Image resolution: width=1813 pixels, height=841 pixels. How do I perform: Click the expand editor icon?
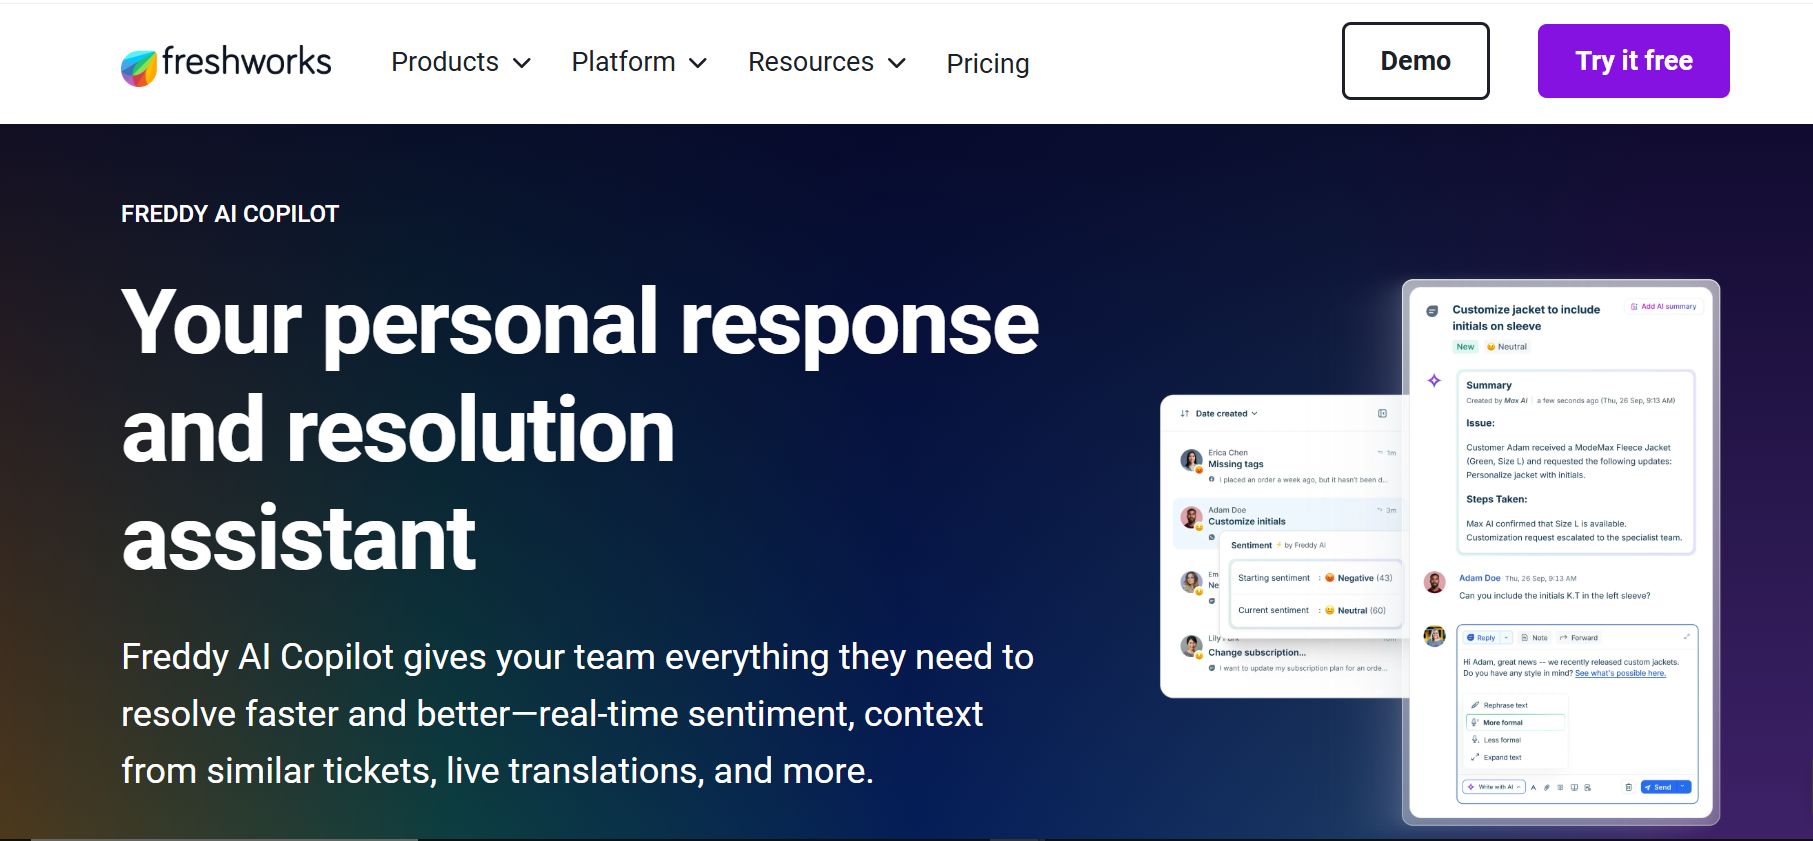[x=1686, y=637]
